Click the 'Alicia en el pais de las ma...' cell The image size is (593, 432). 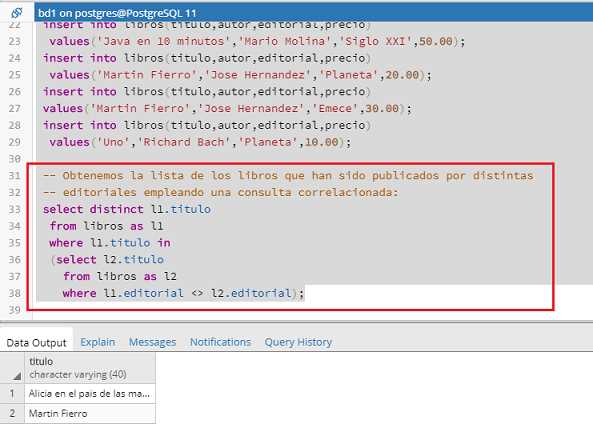90,393
